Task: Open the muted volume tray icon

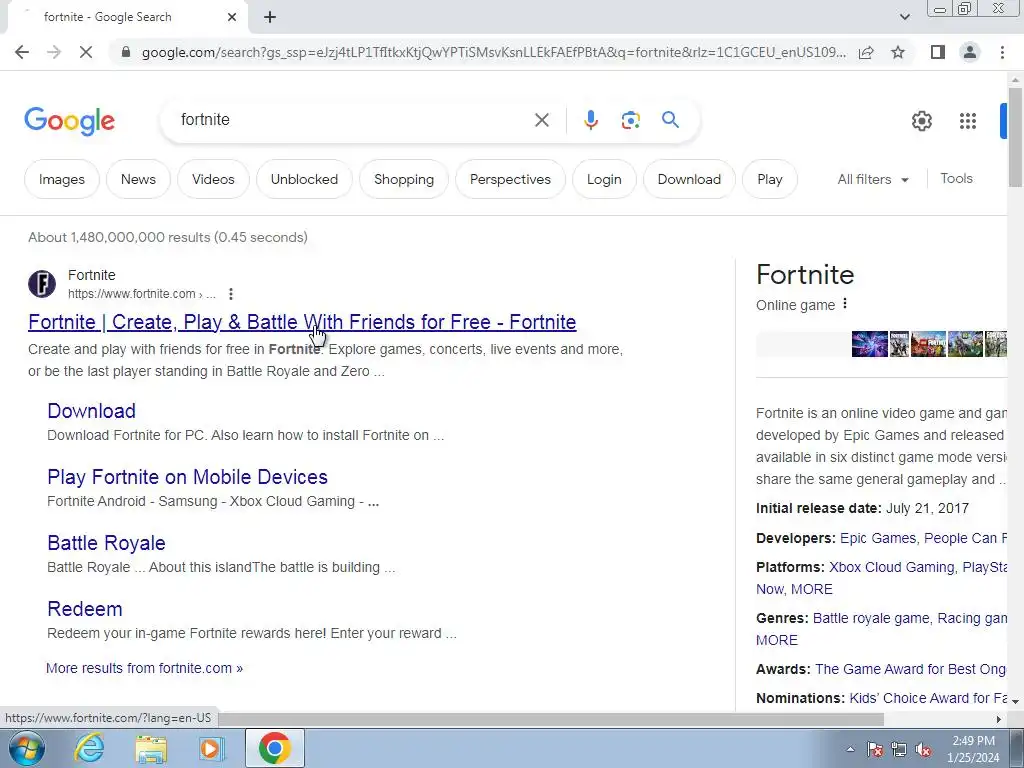Action: [x=923, y=750]
